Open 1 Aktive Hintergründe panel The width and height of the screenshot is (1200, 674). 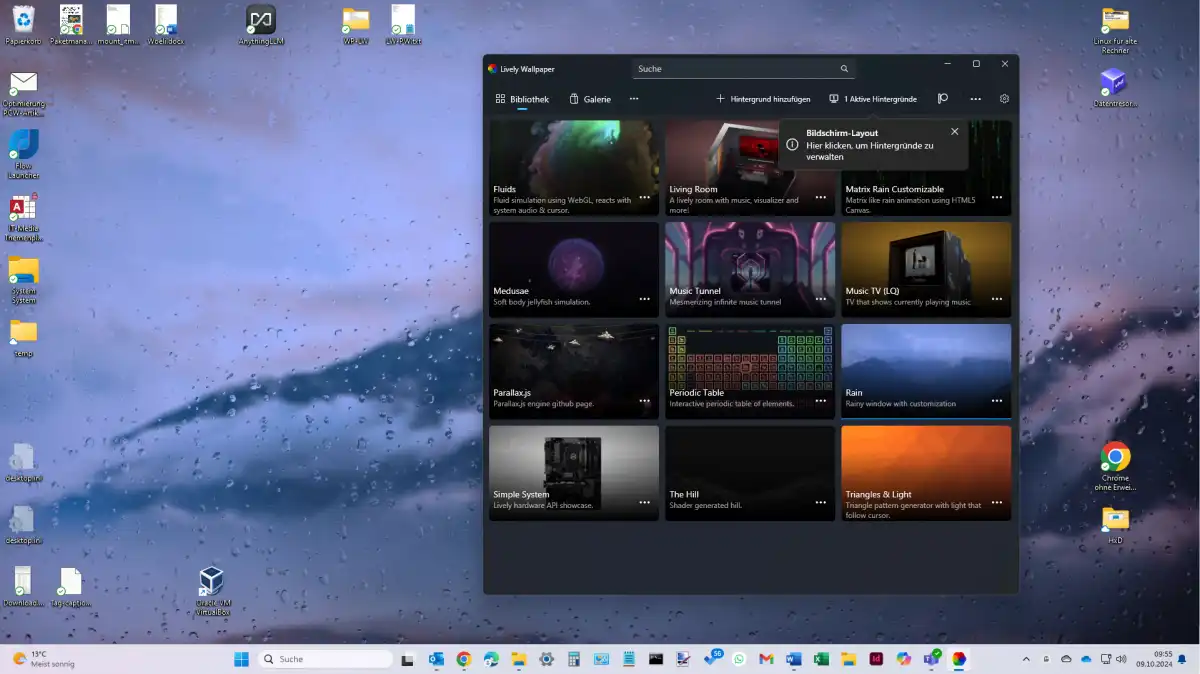(873, 99)
